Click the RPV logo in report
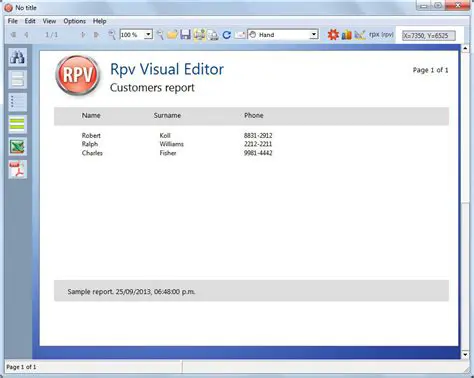This screenshot has height=378, width=474. (x=78, y=75)
